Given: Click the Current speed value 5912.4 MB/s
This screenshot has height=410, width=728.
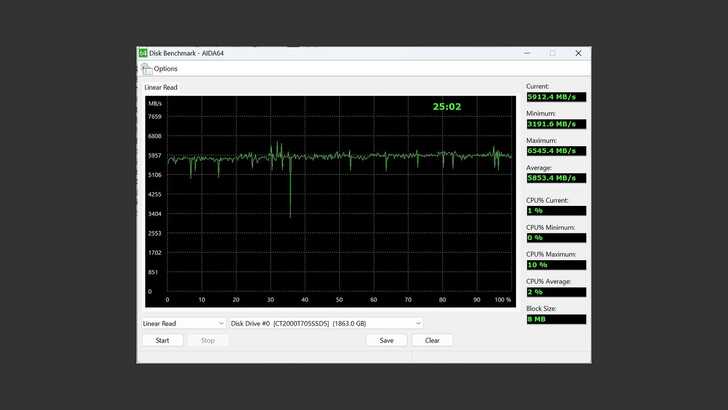Looking at the screenshot, I should (556, 97).
